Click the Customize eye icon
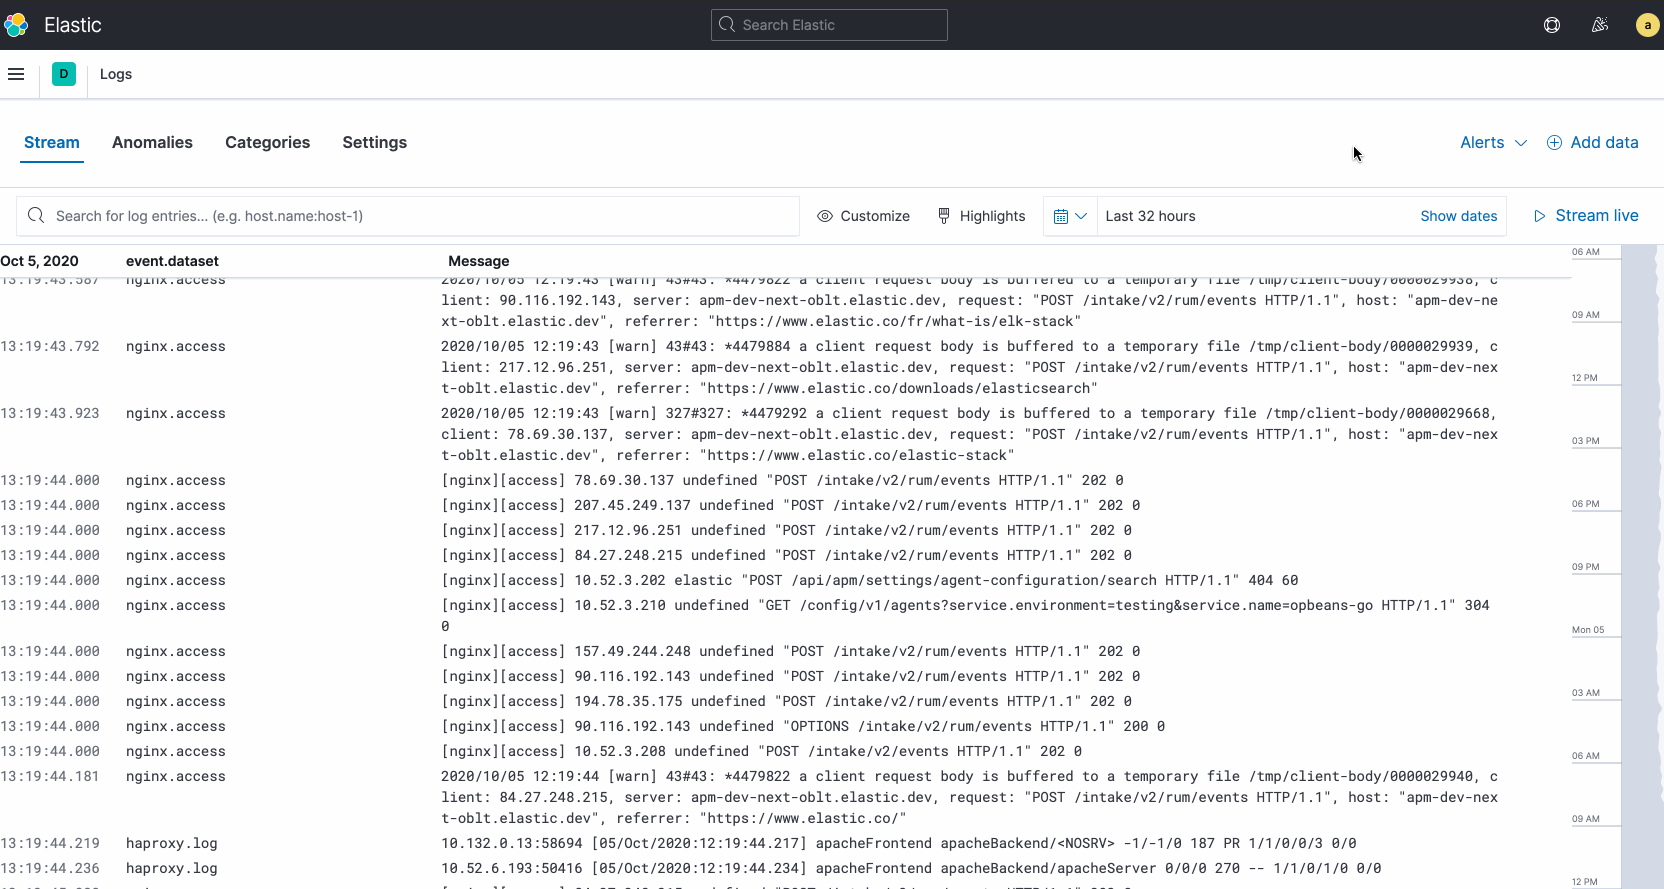The width and height of the screenshot is (1664, 889). pyautogui.click(x=825, y=216)
